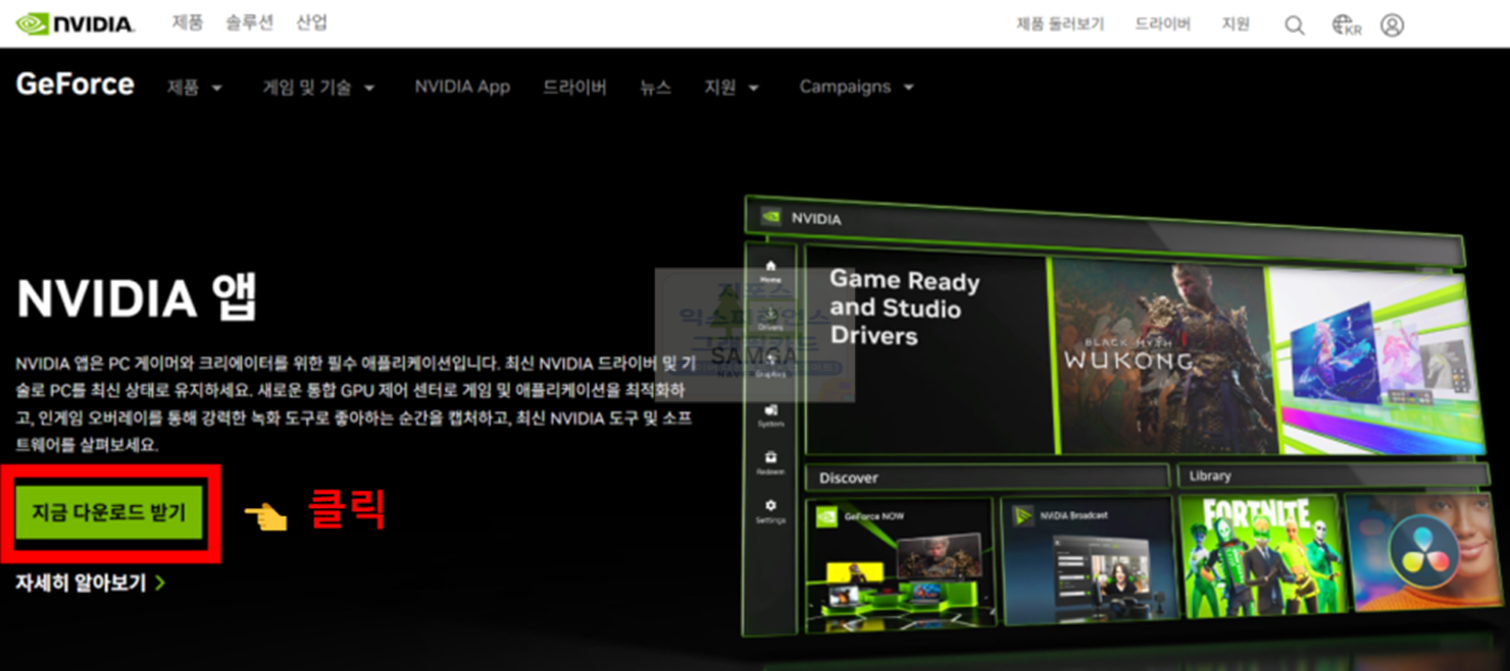Click 지금 다운로드 받기 button

(x=109, y=513)
